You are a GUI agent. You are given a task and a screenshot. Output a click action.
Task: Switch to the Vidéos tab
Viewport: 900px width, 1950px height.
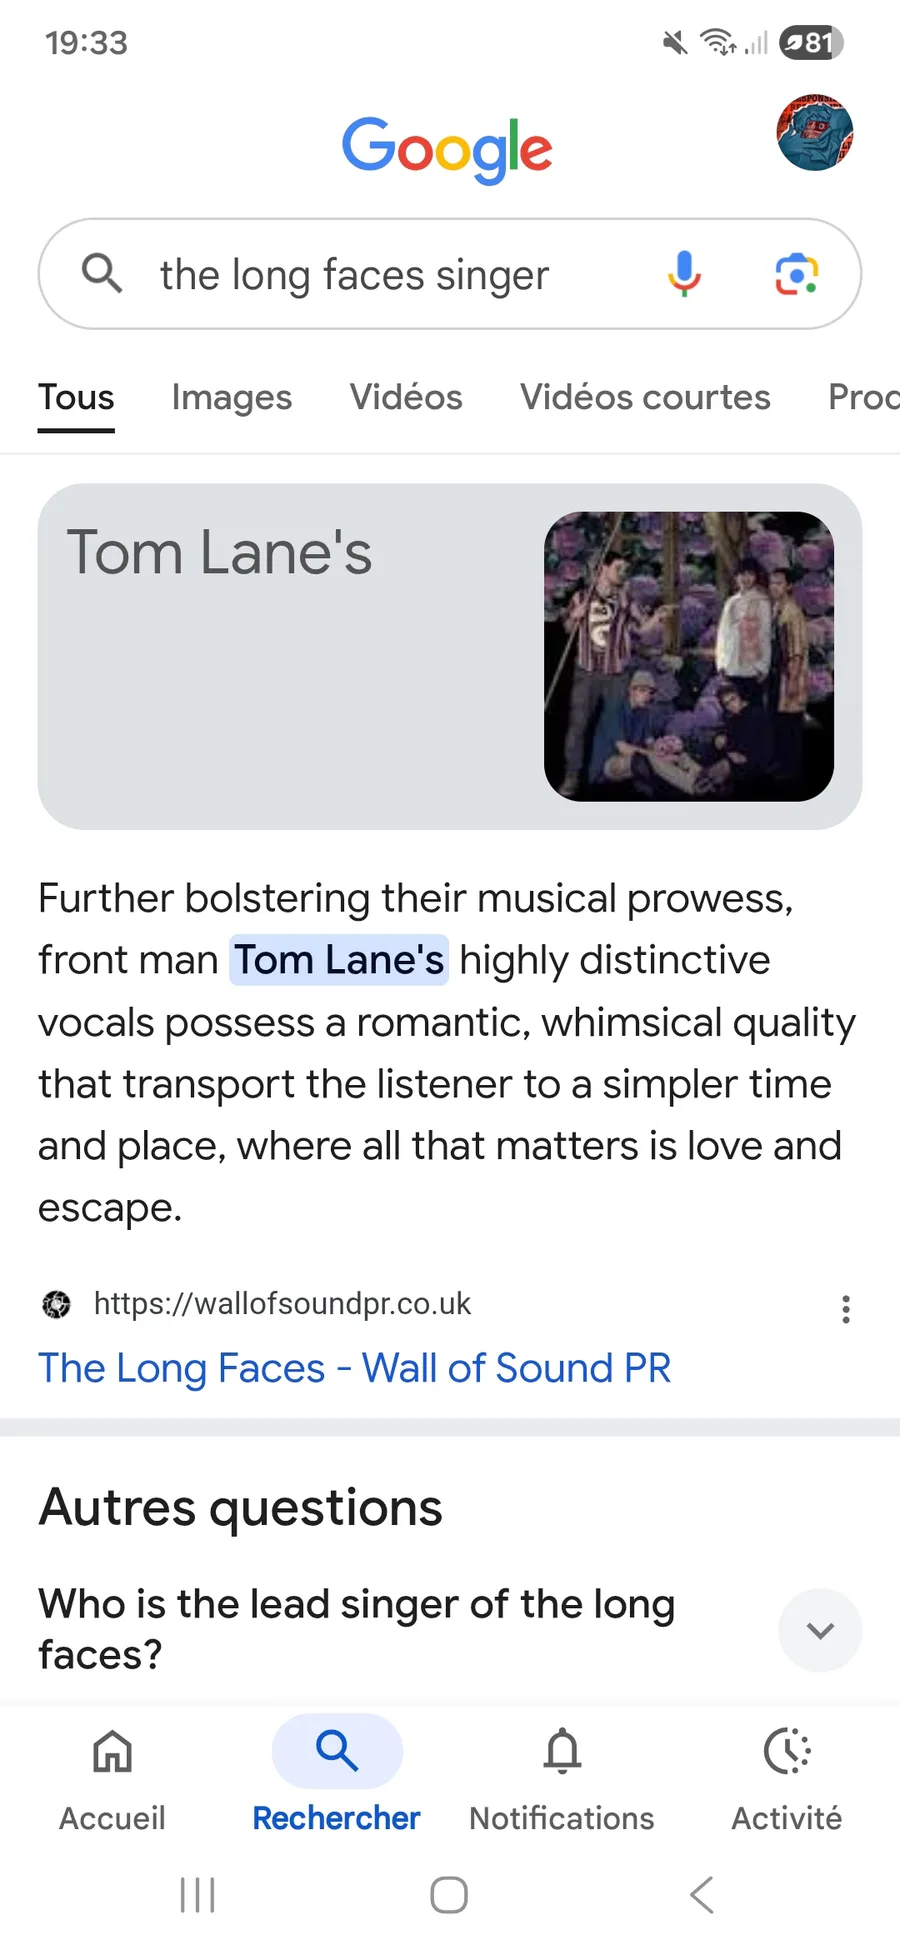tap(406, 397)
